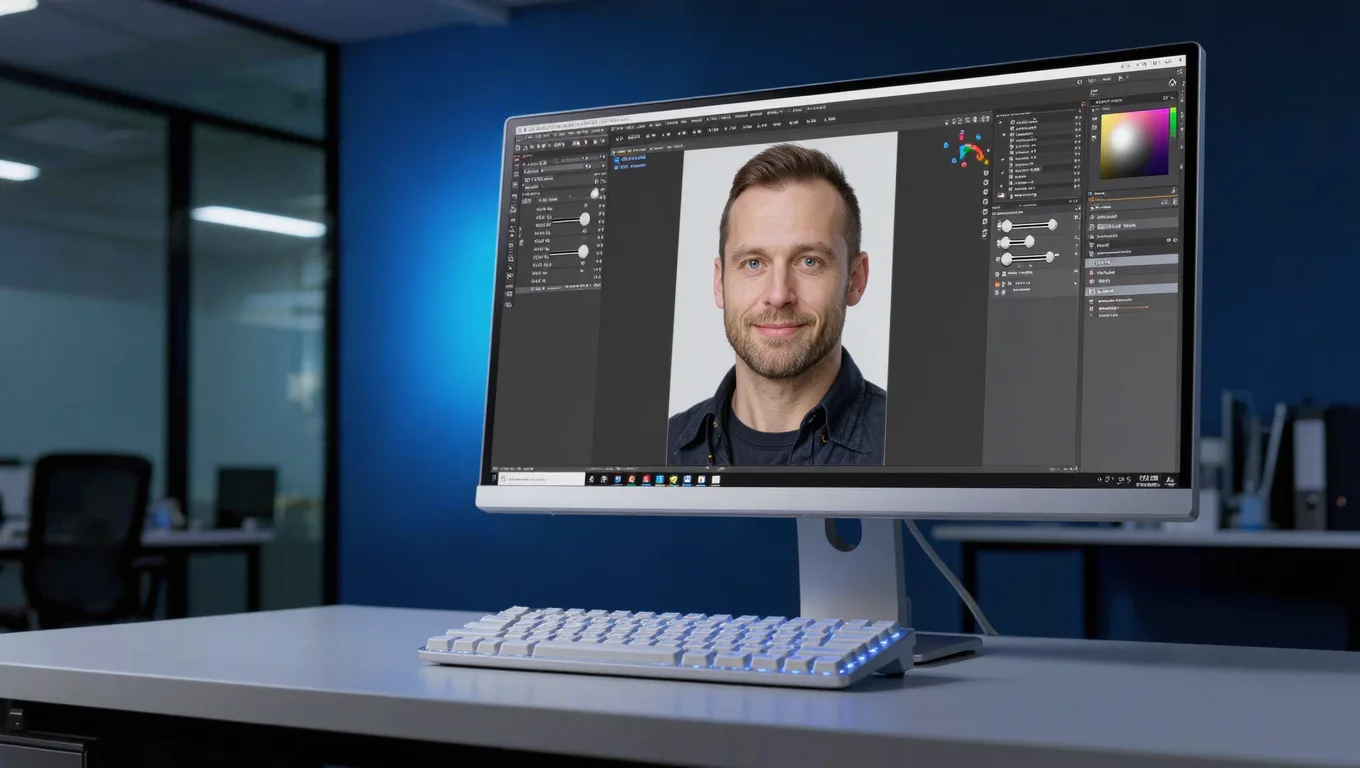Click the search box in the Windows taskbar
This screenshot has height=768, width=1360.
point(541,479)
